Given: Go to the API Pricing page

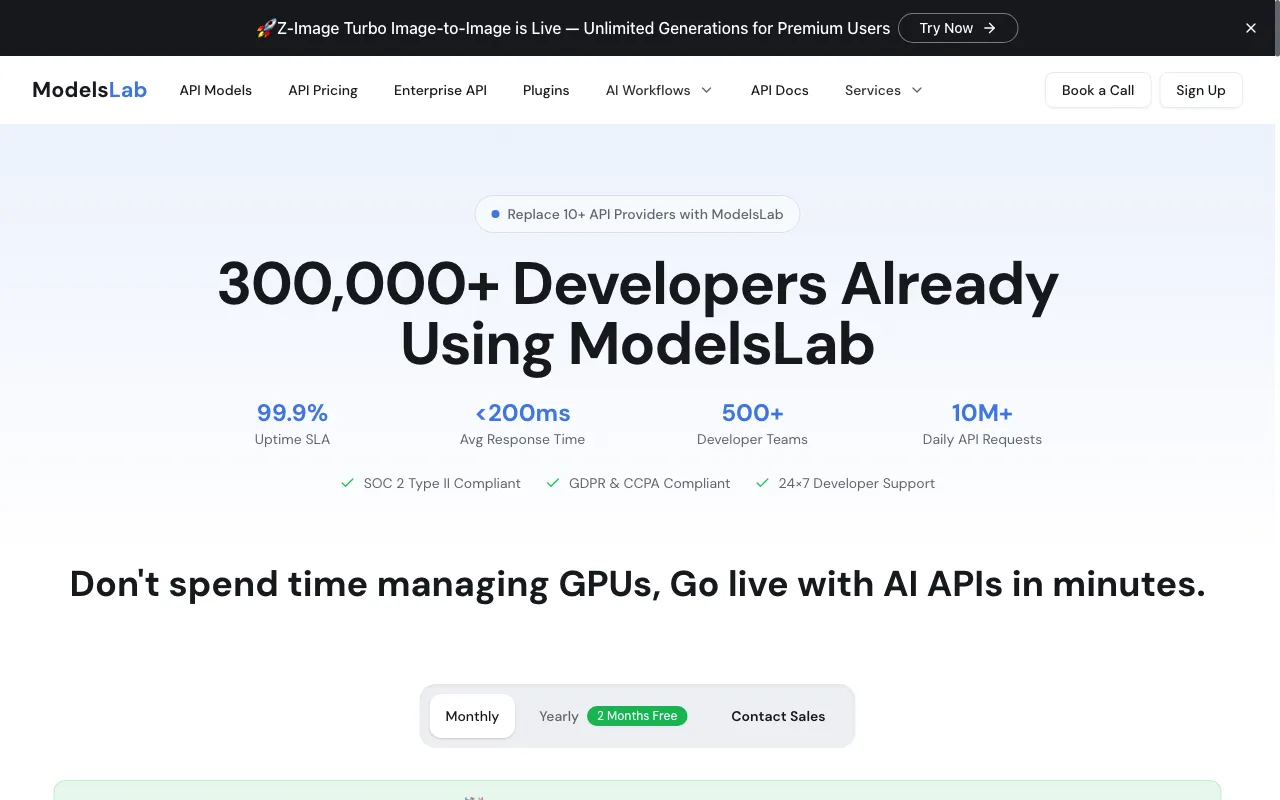Looking at the screenshot, I should 323,90.
